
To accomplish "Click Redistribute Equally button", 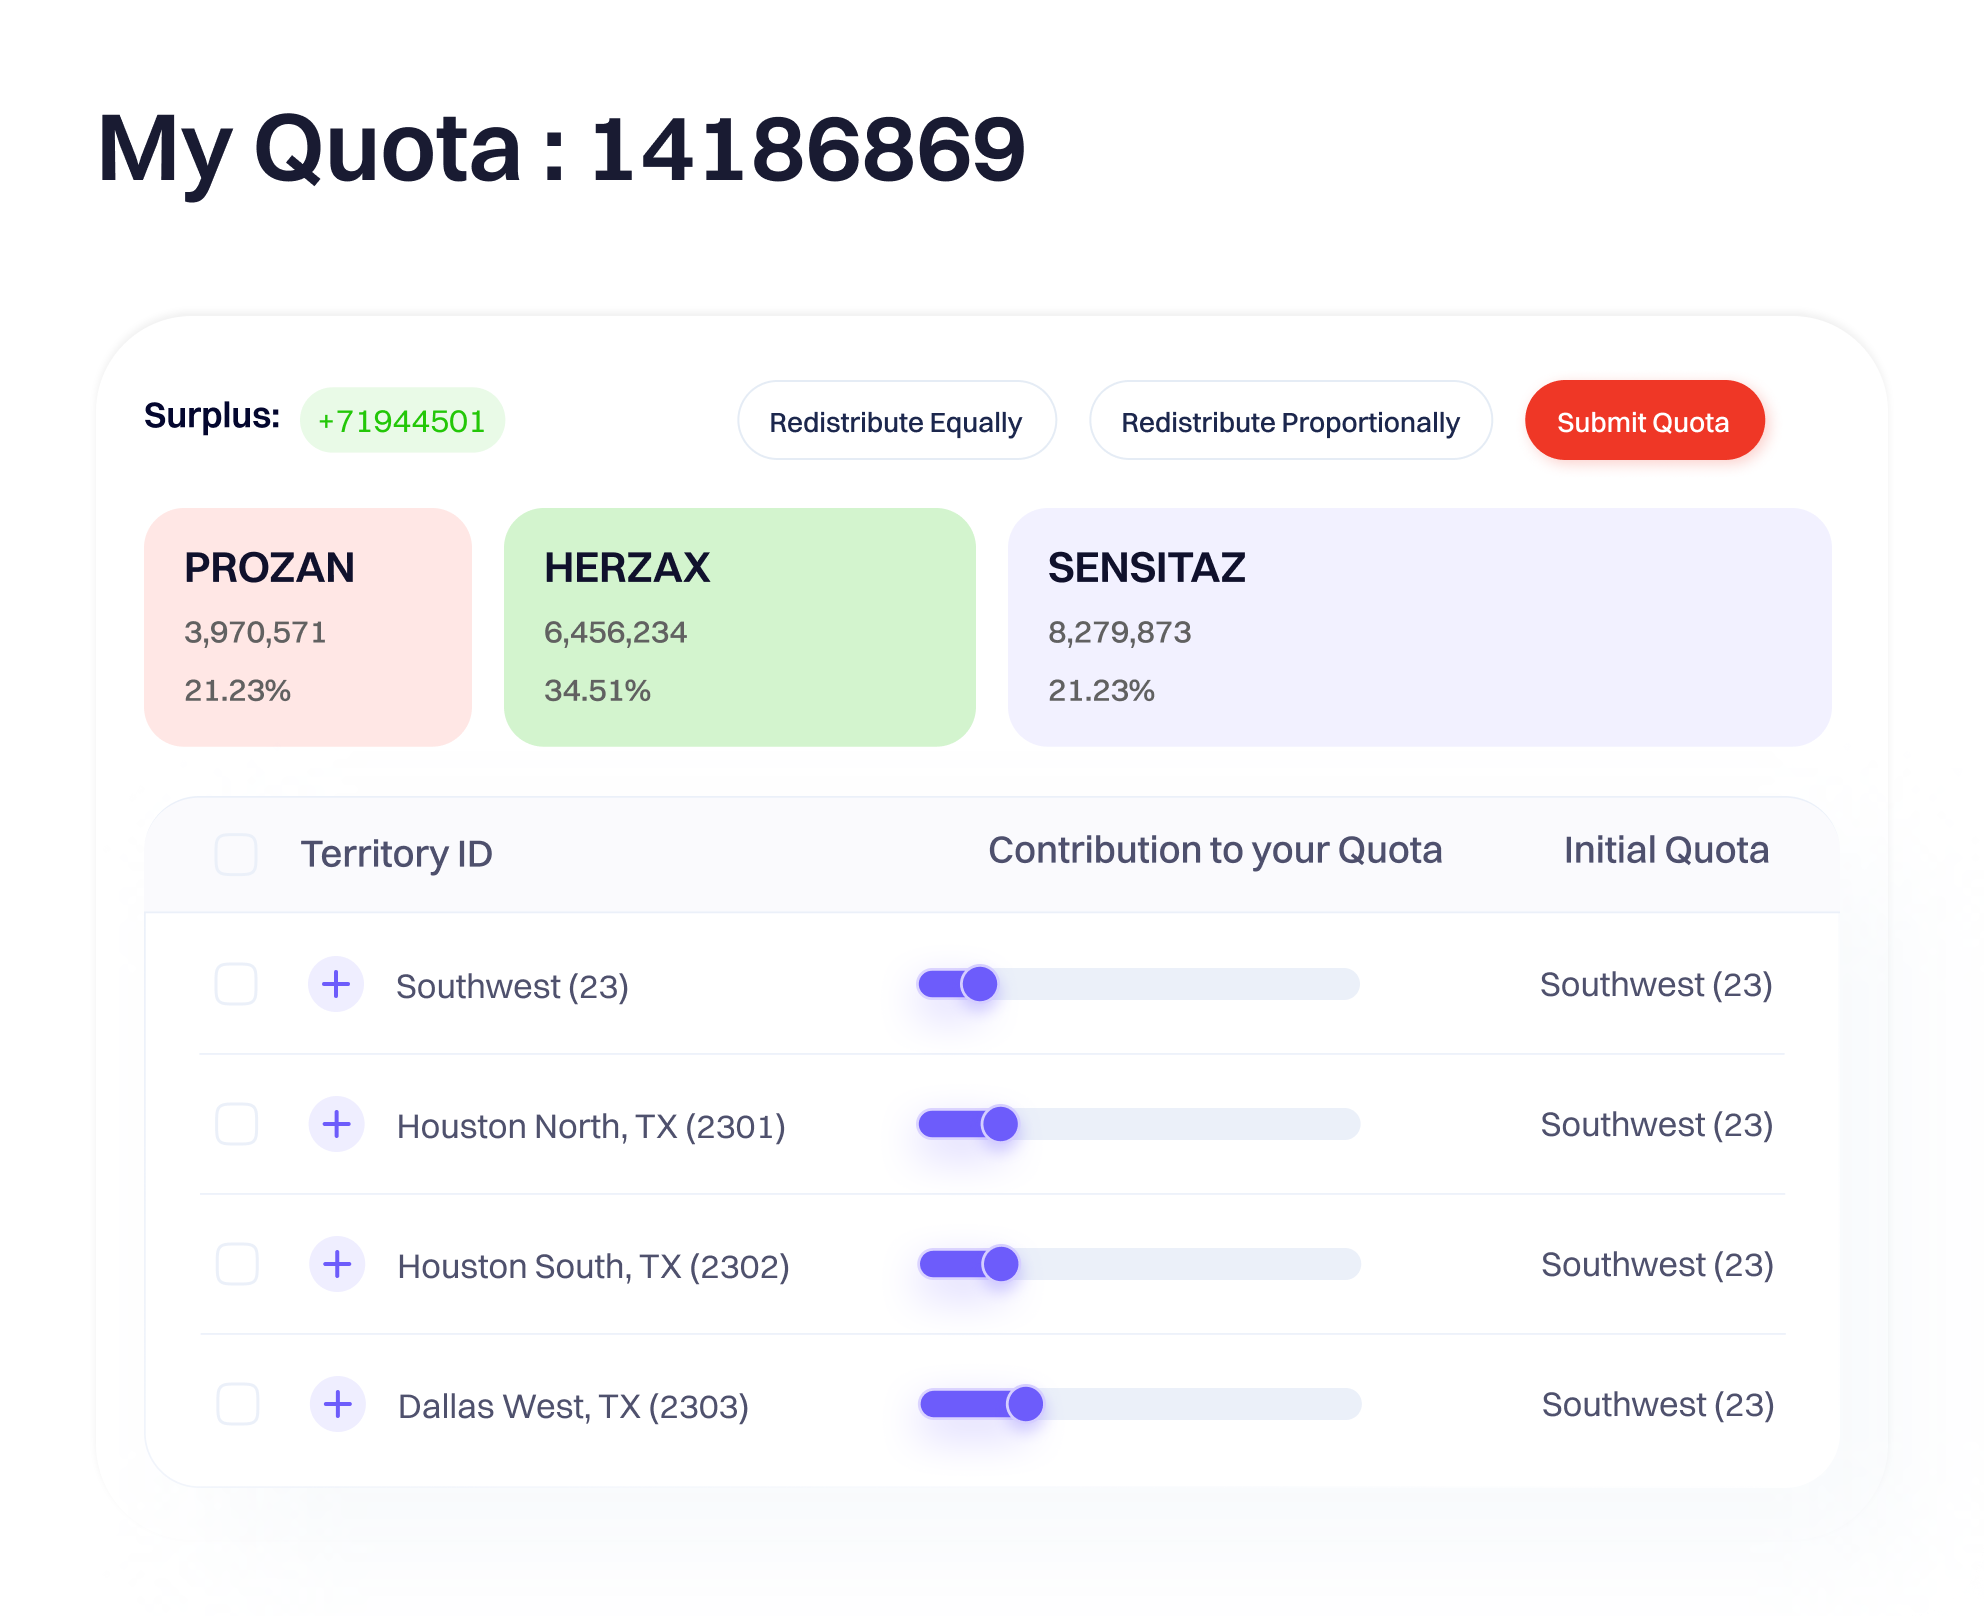I will [896, 421].
